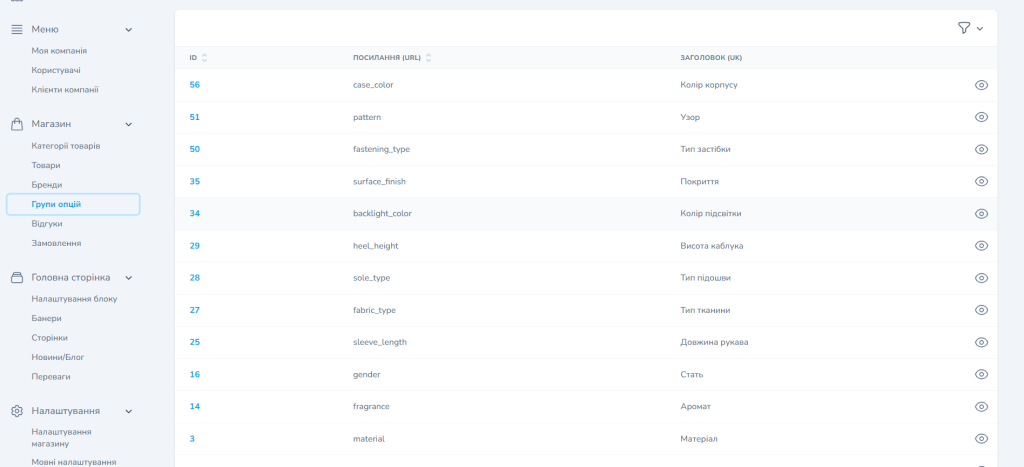Expand the dropdown arrow beside filter icon
The width and height of the screenshot is (1024, 467).
pos(980,29)
